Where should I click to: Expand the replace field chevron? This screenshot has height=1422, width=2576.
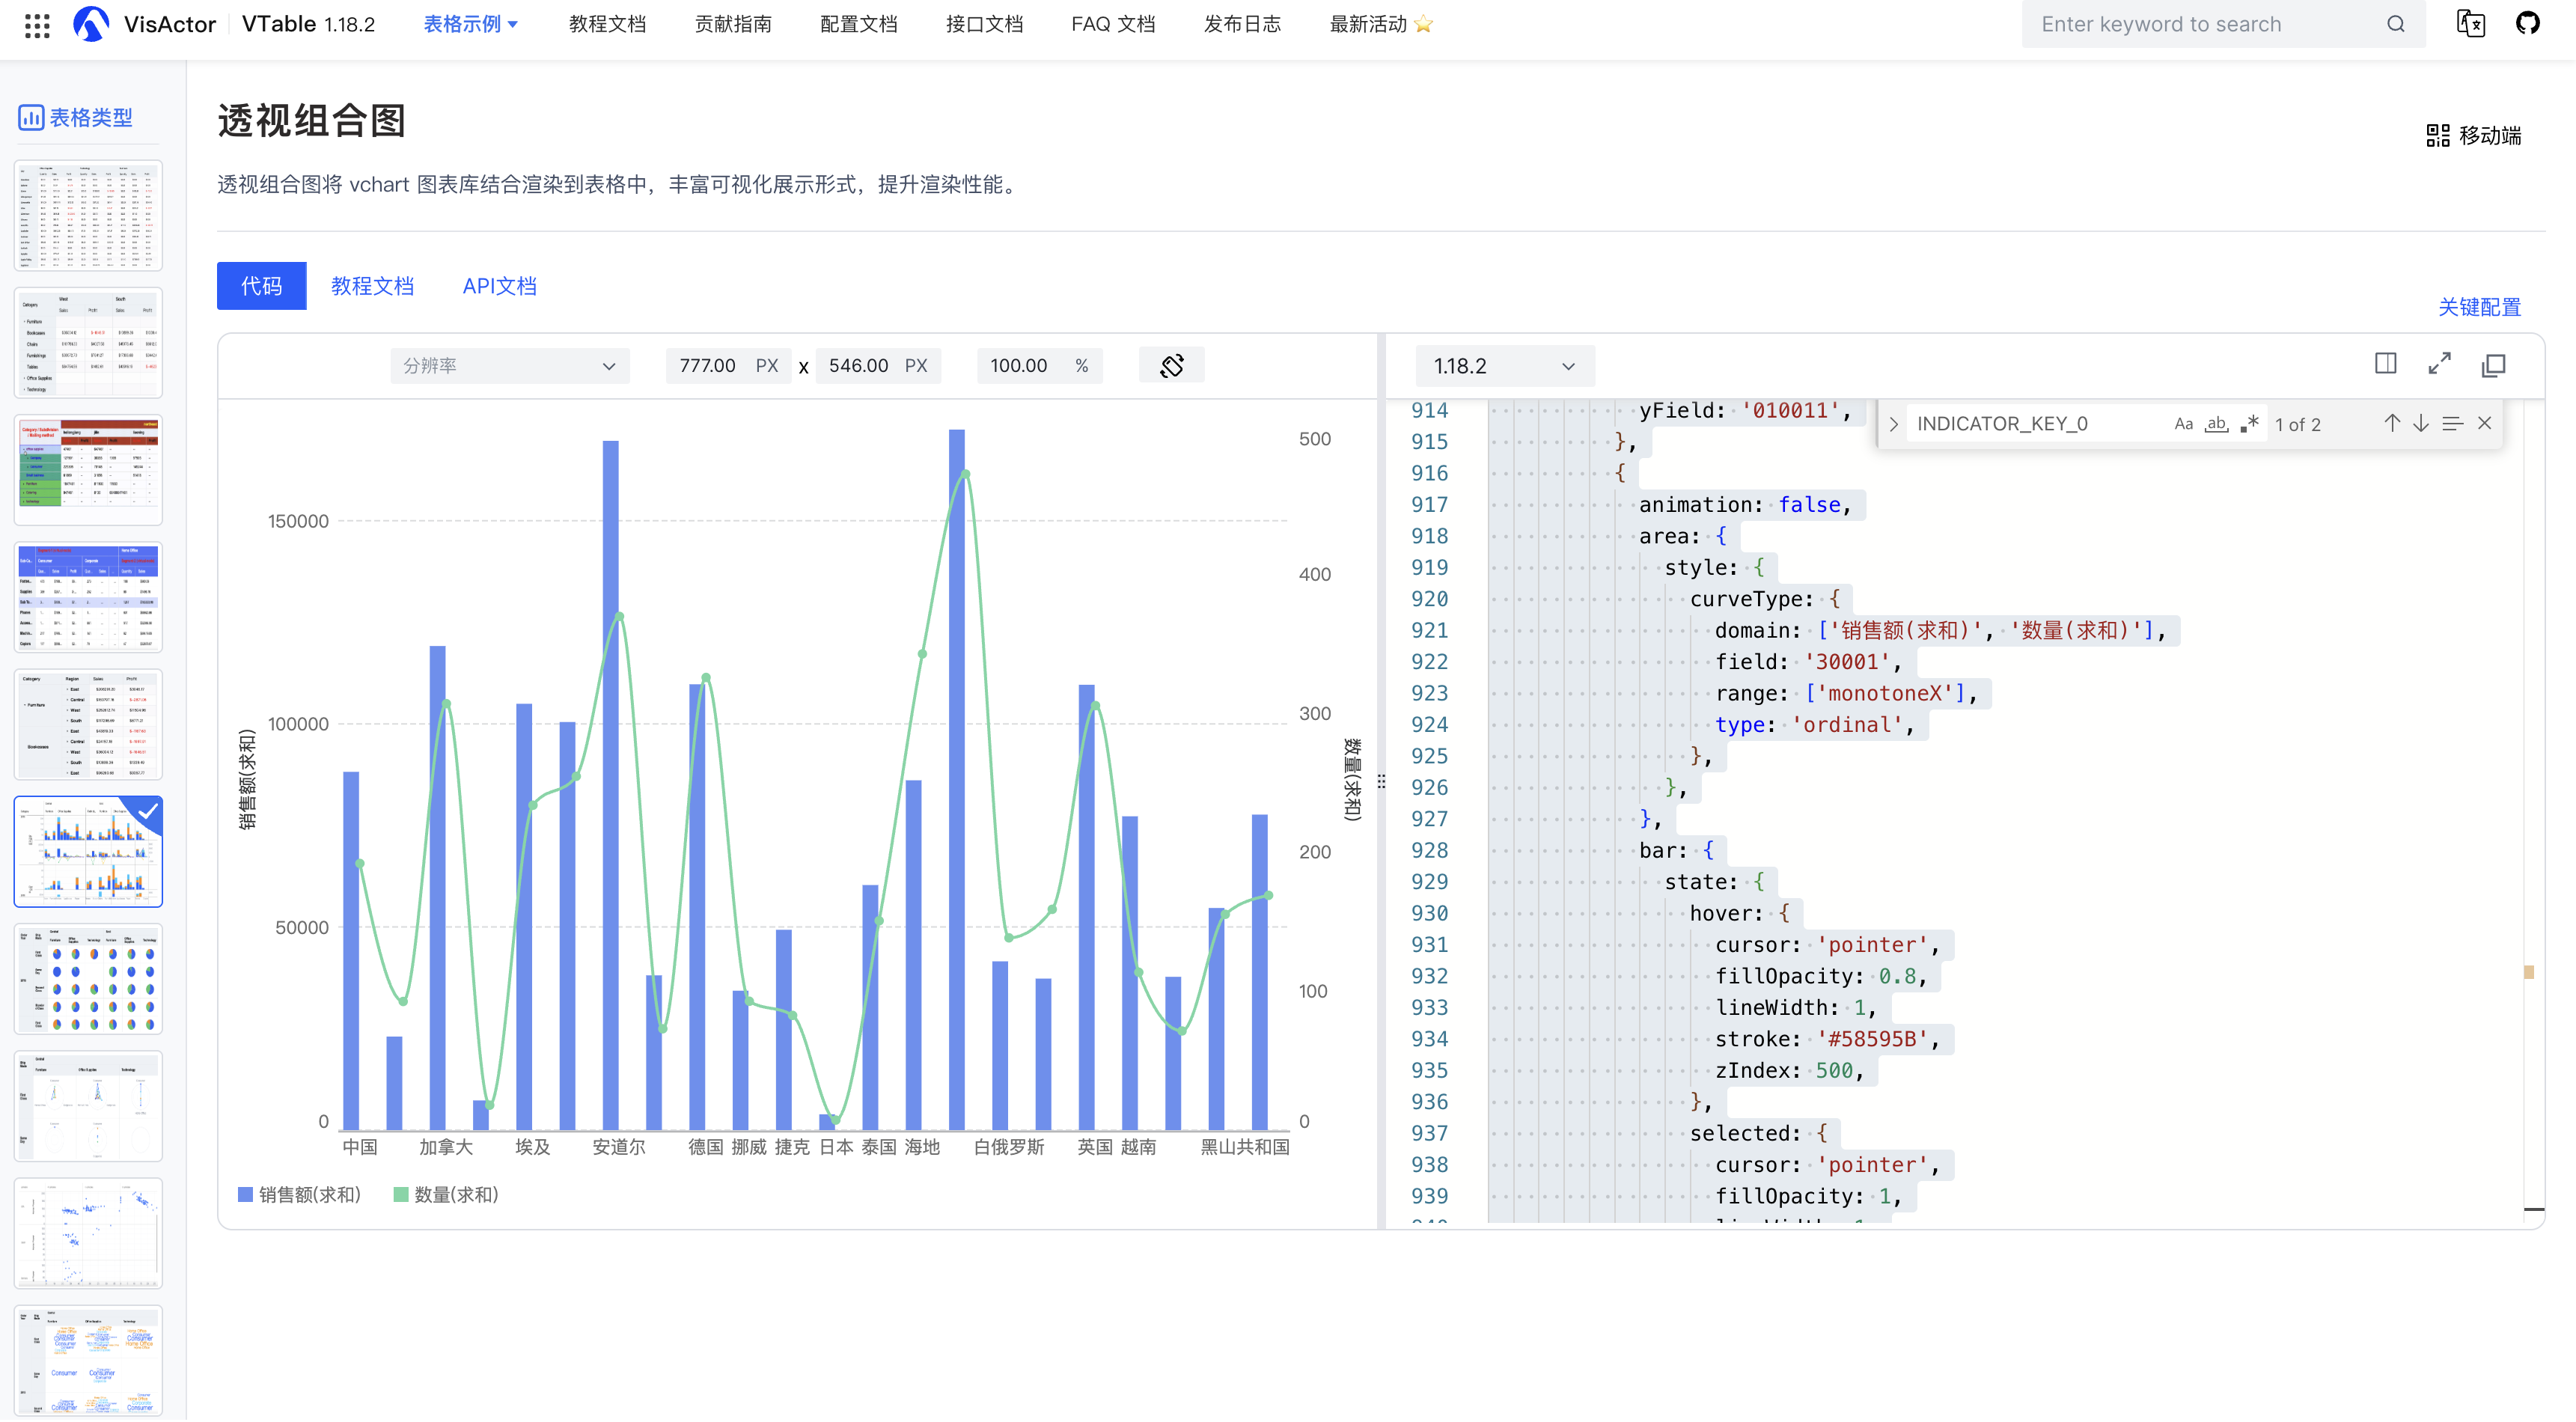[x=1893, y=424]
